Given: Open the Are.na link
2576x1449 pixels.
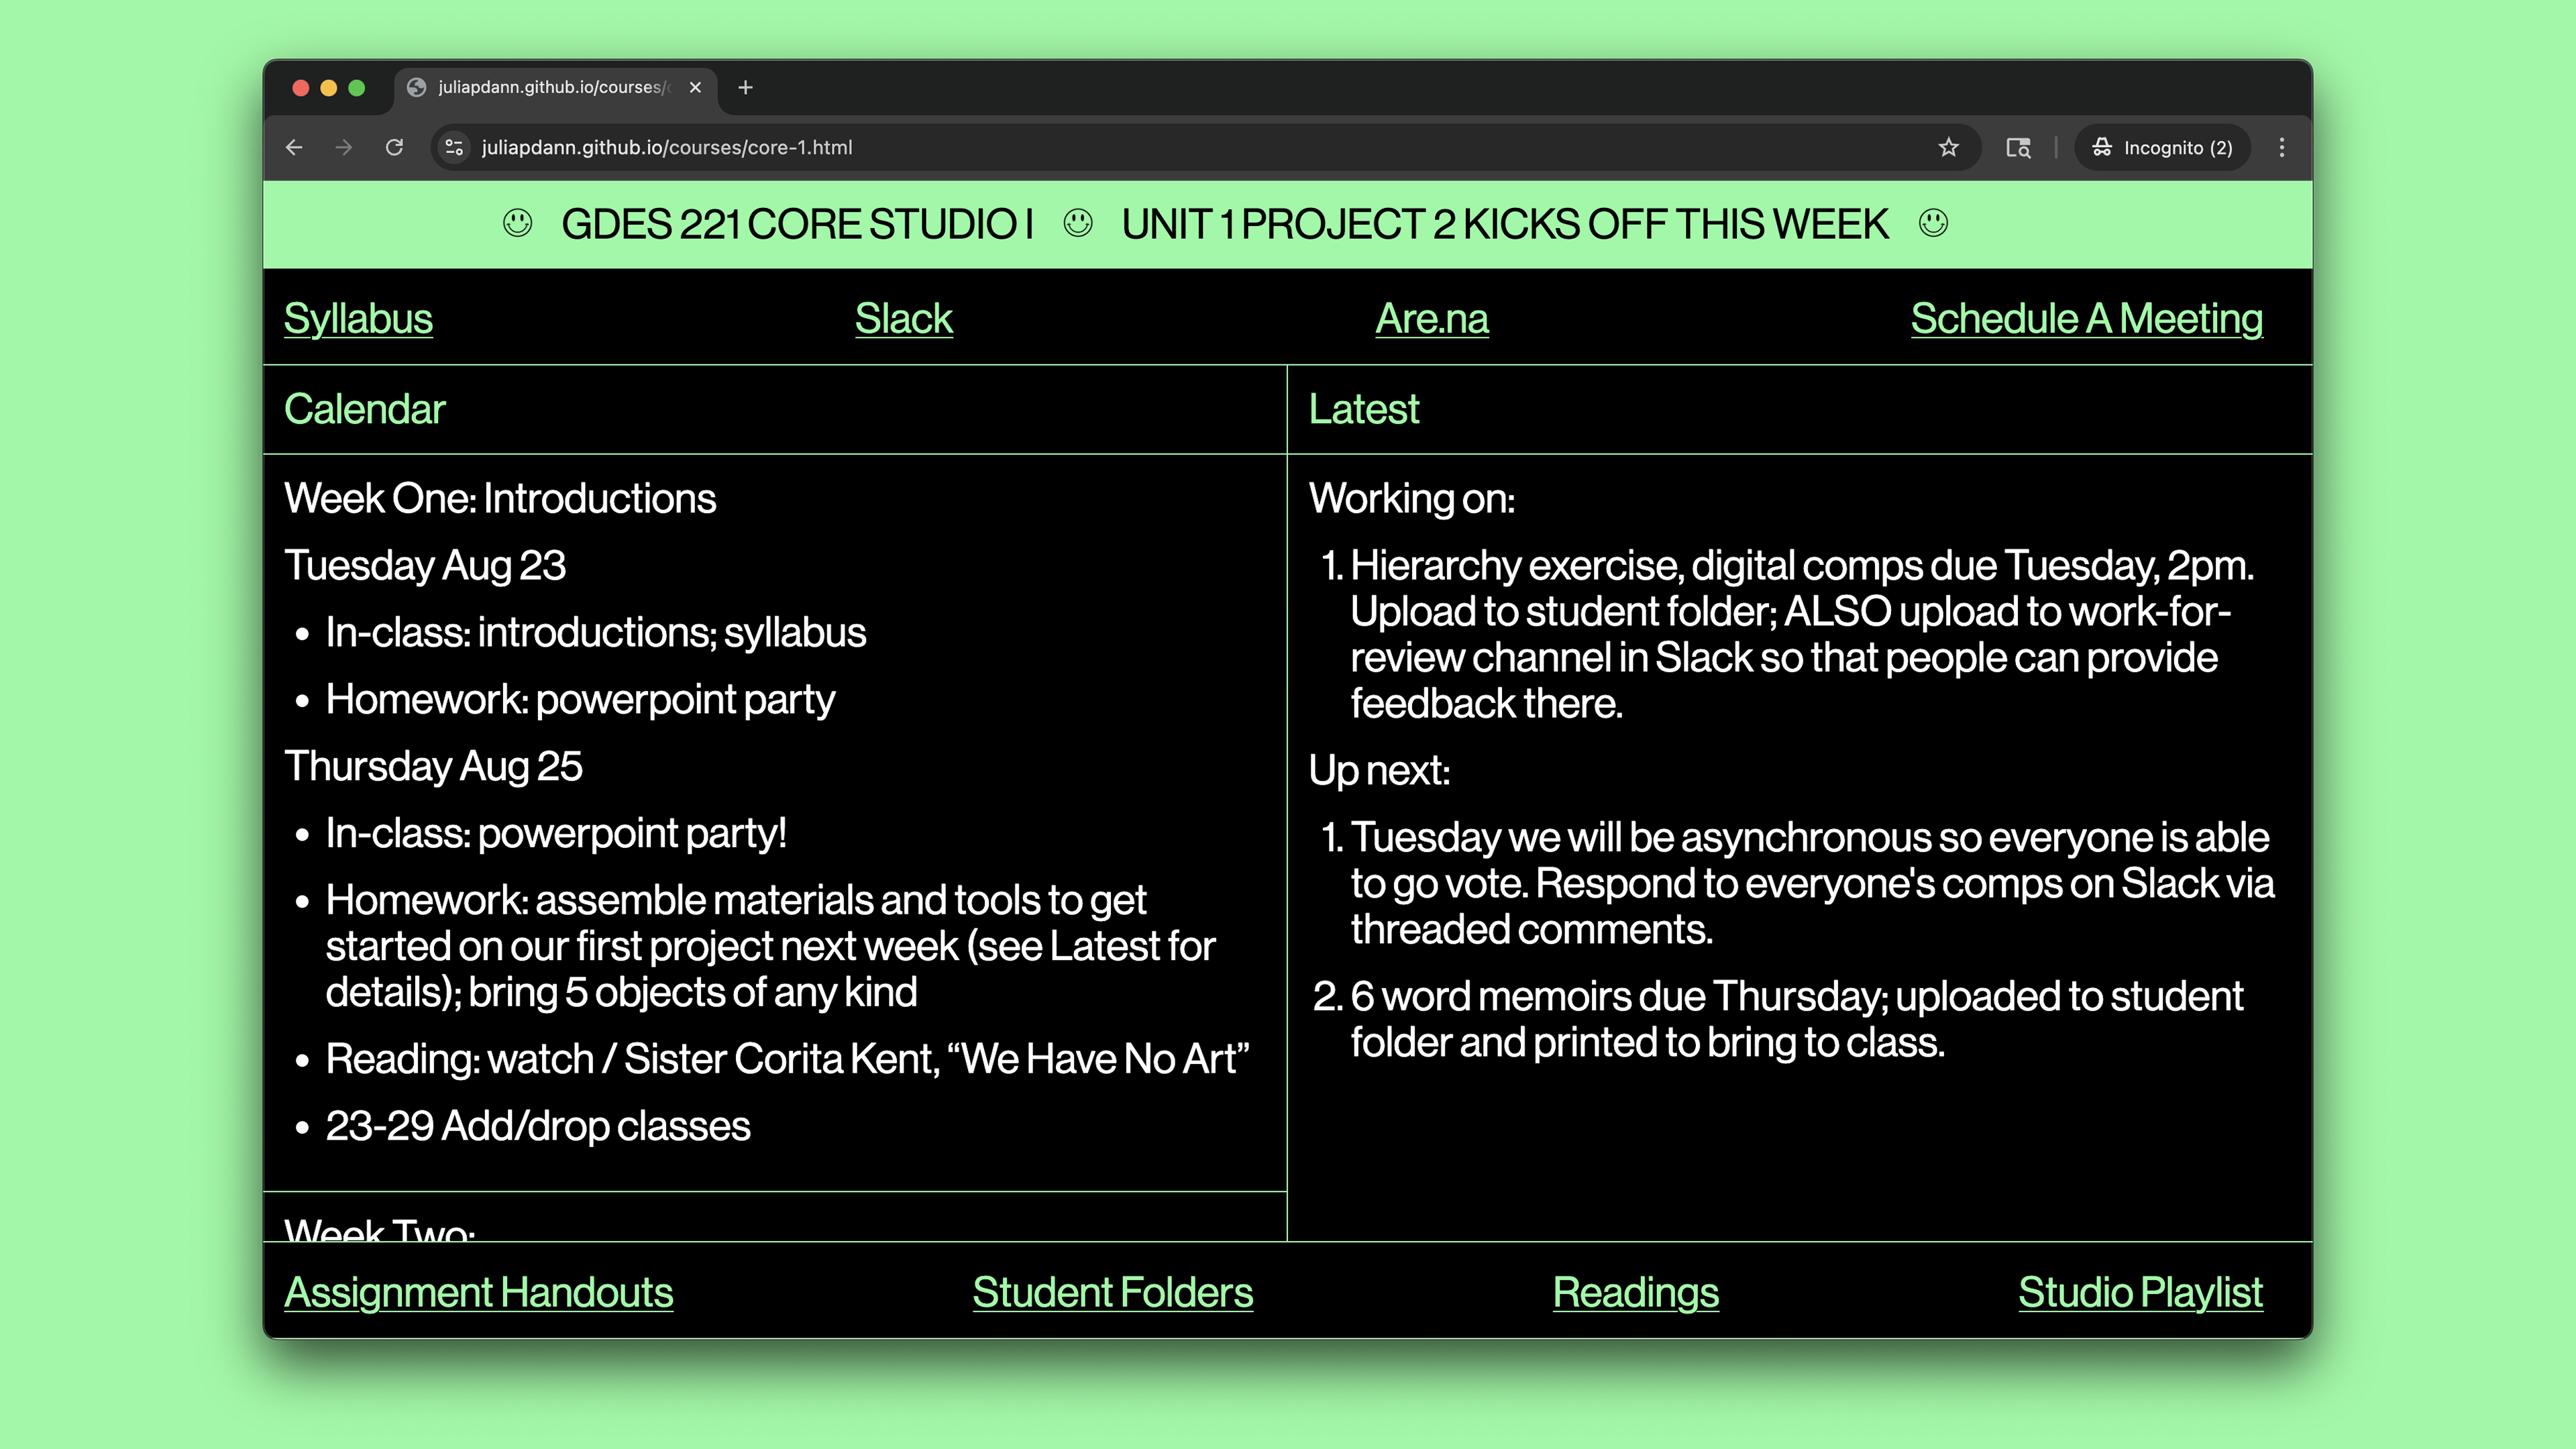Looking at the screenshot, I should tap(1431, 318).
